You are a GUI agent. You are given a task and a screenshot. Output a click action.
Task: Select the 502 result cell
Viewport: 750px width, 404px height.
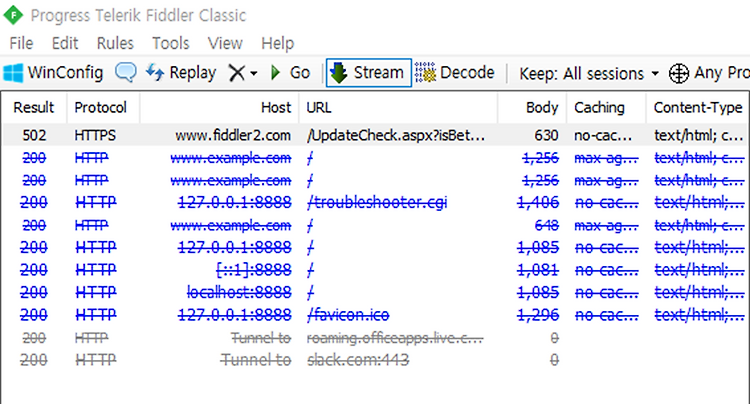34,135
